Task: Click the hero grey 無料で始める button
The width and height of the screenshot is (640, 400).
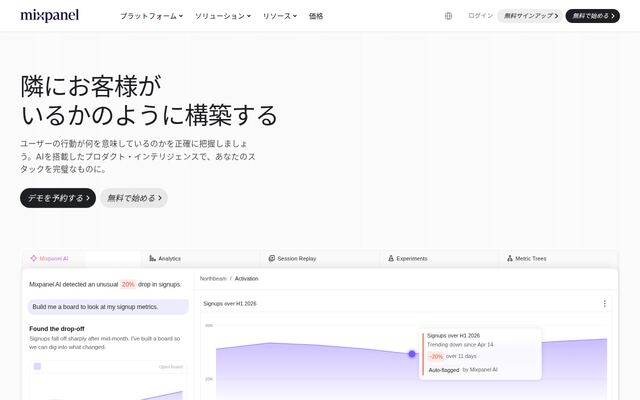Action: [134, 198]
